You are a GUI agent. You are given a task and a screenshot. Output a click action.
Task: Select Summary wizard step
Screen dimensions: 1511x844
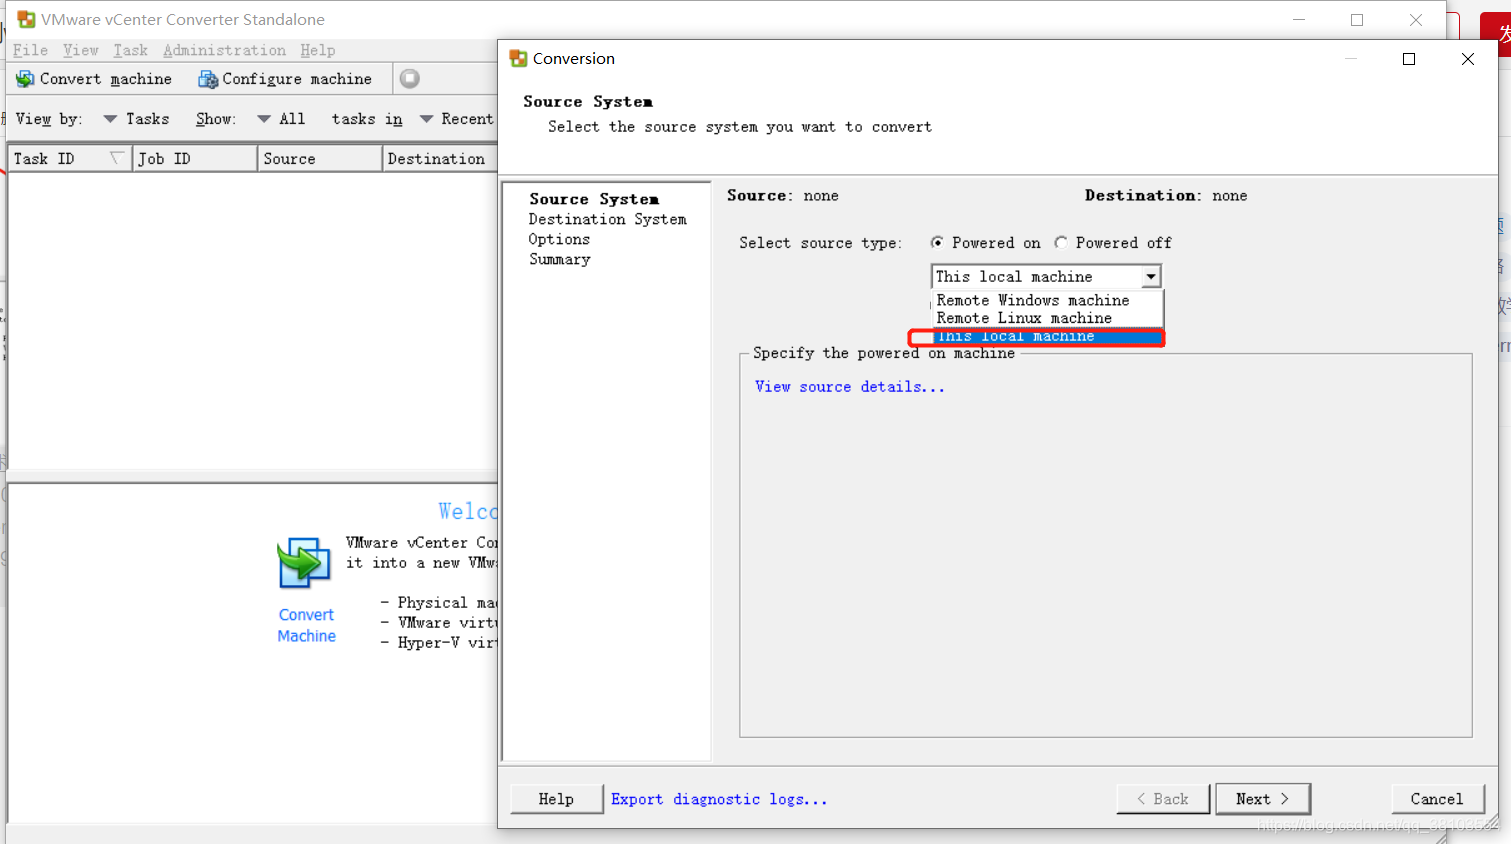pos(560,259)
